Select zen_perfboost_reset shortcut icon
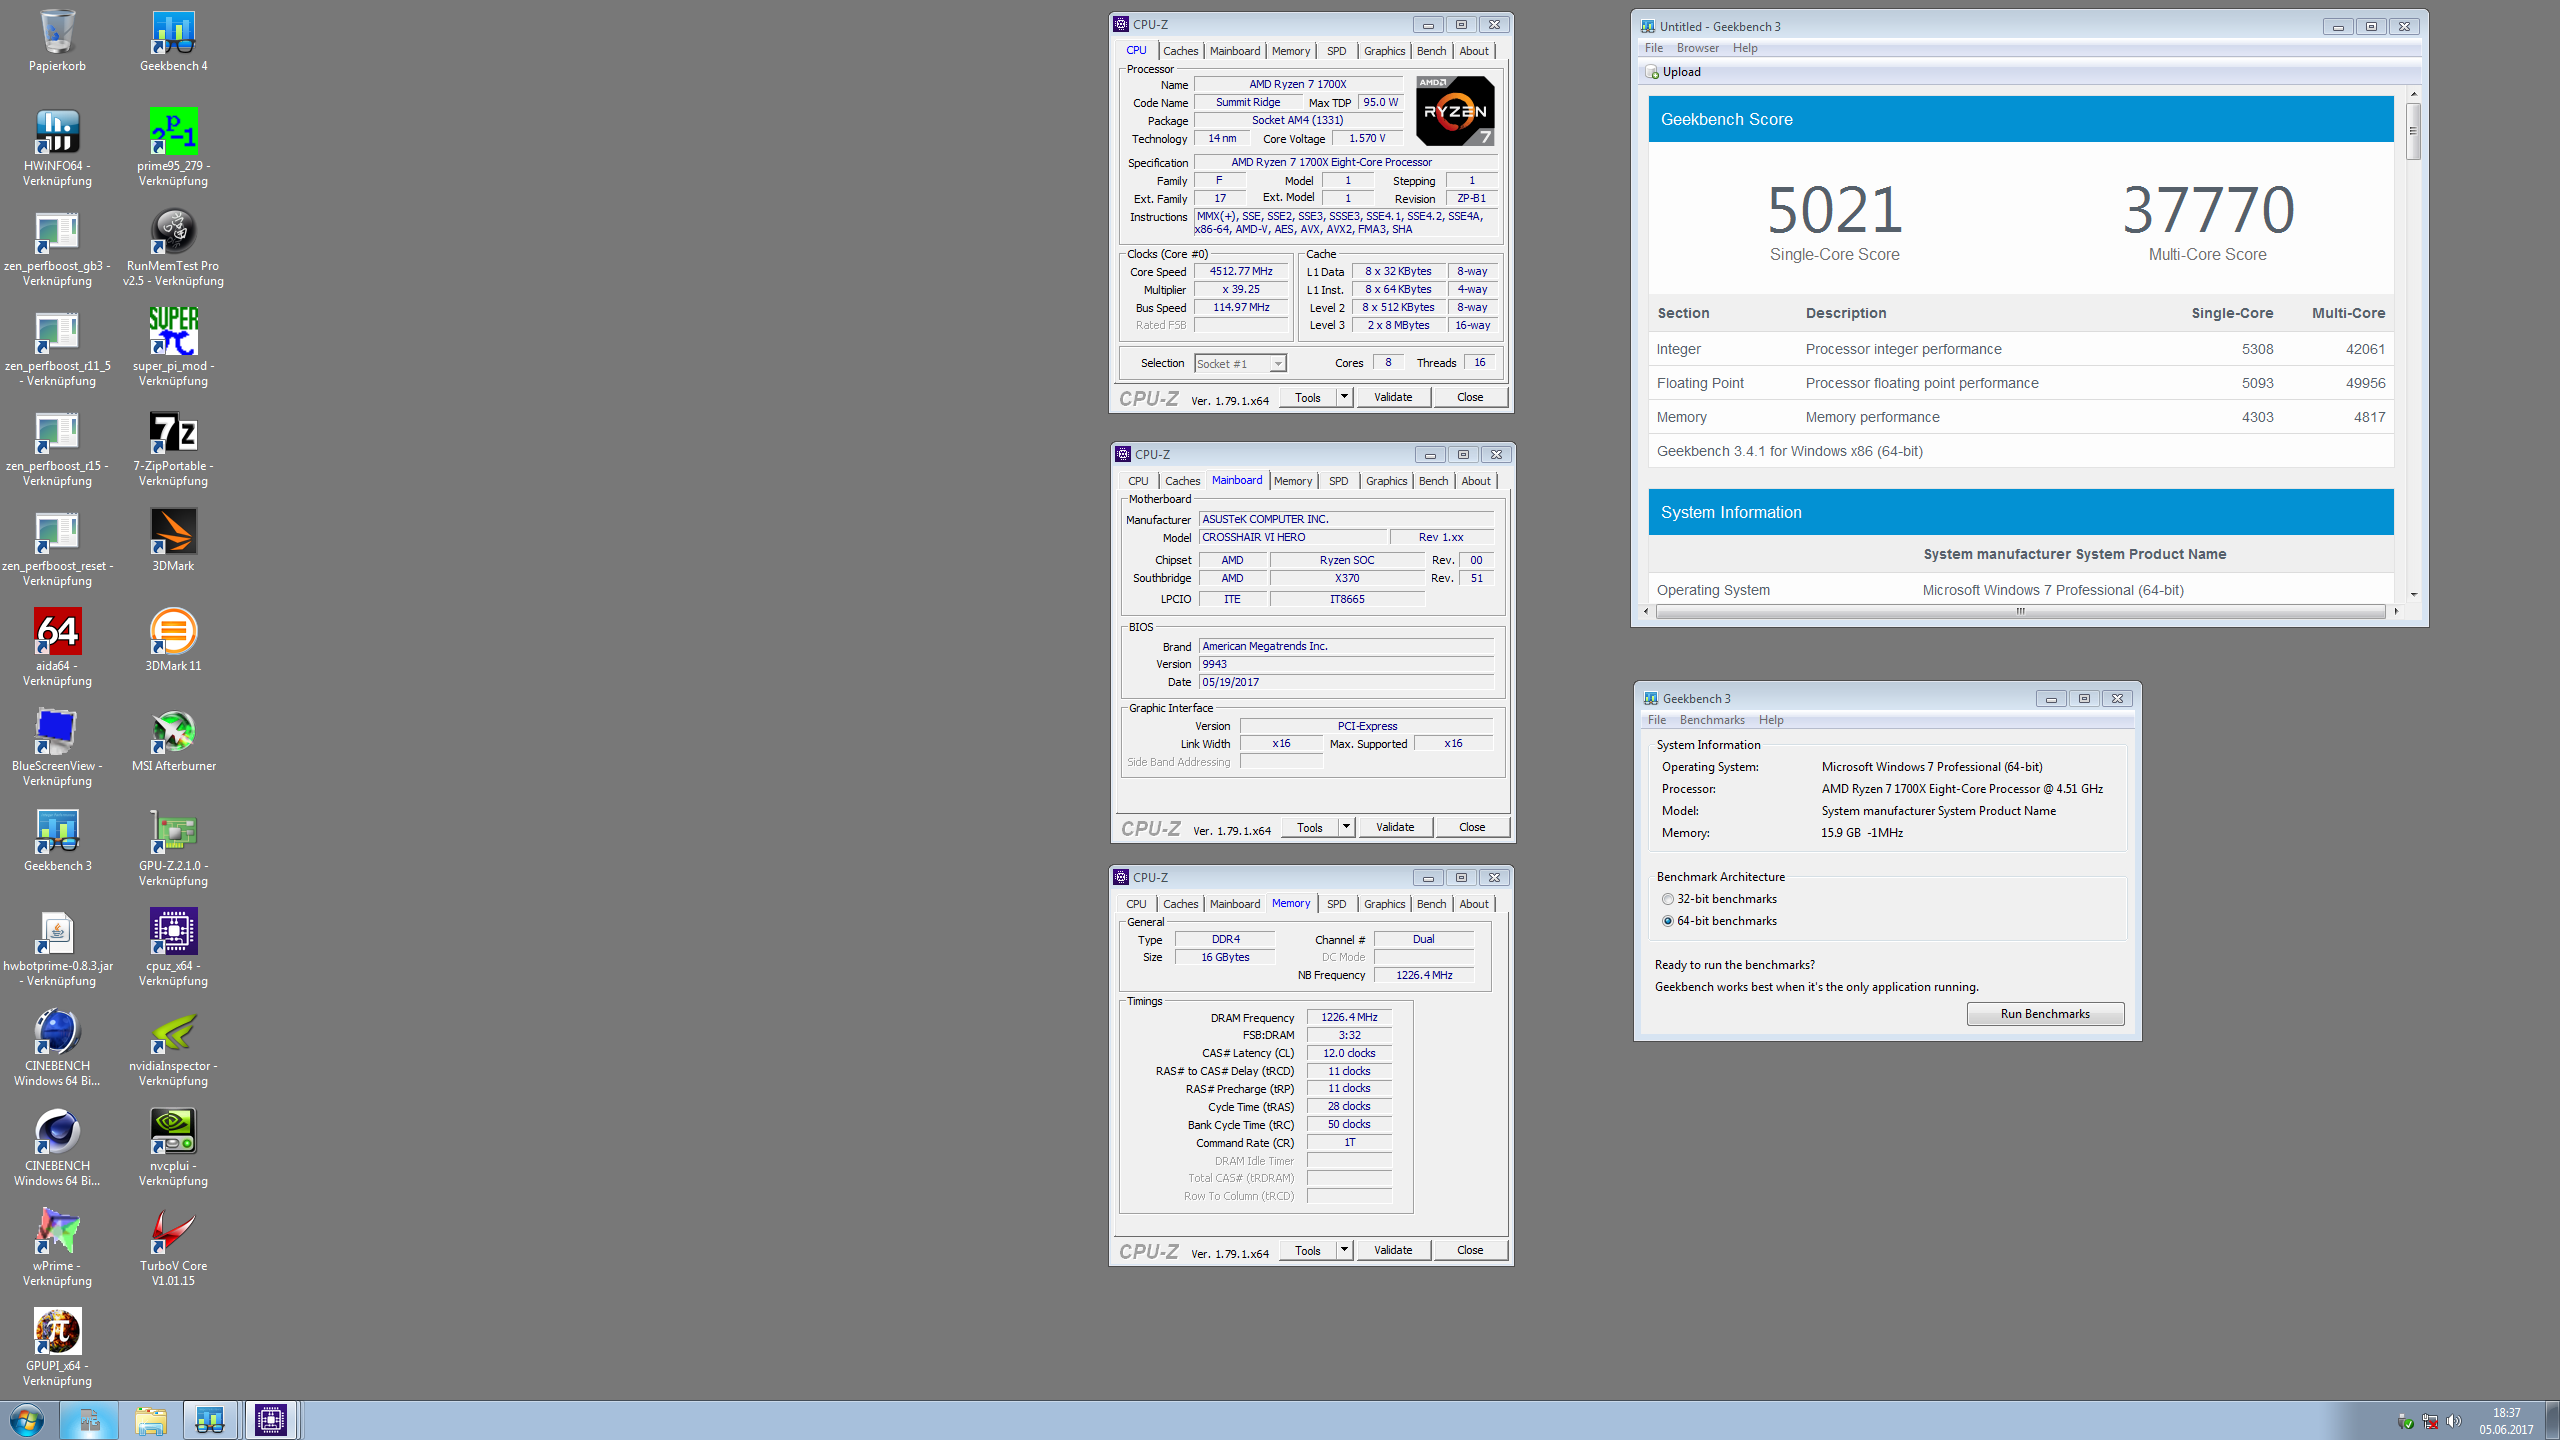This screenshot has width=2560, height=1440. click(57, 548)
